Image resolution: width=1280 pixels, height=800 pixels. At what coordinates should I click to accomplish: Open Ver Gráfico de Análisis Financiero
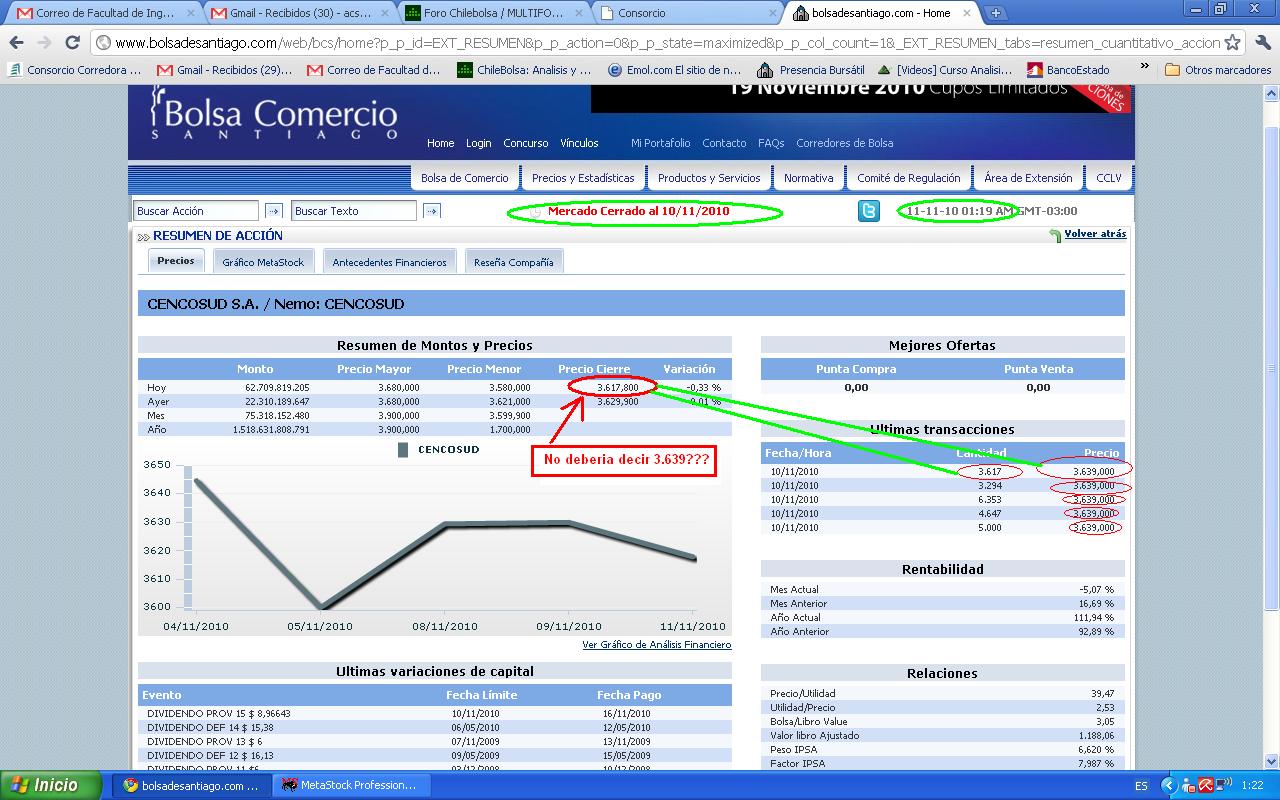(657, 645)
